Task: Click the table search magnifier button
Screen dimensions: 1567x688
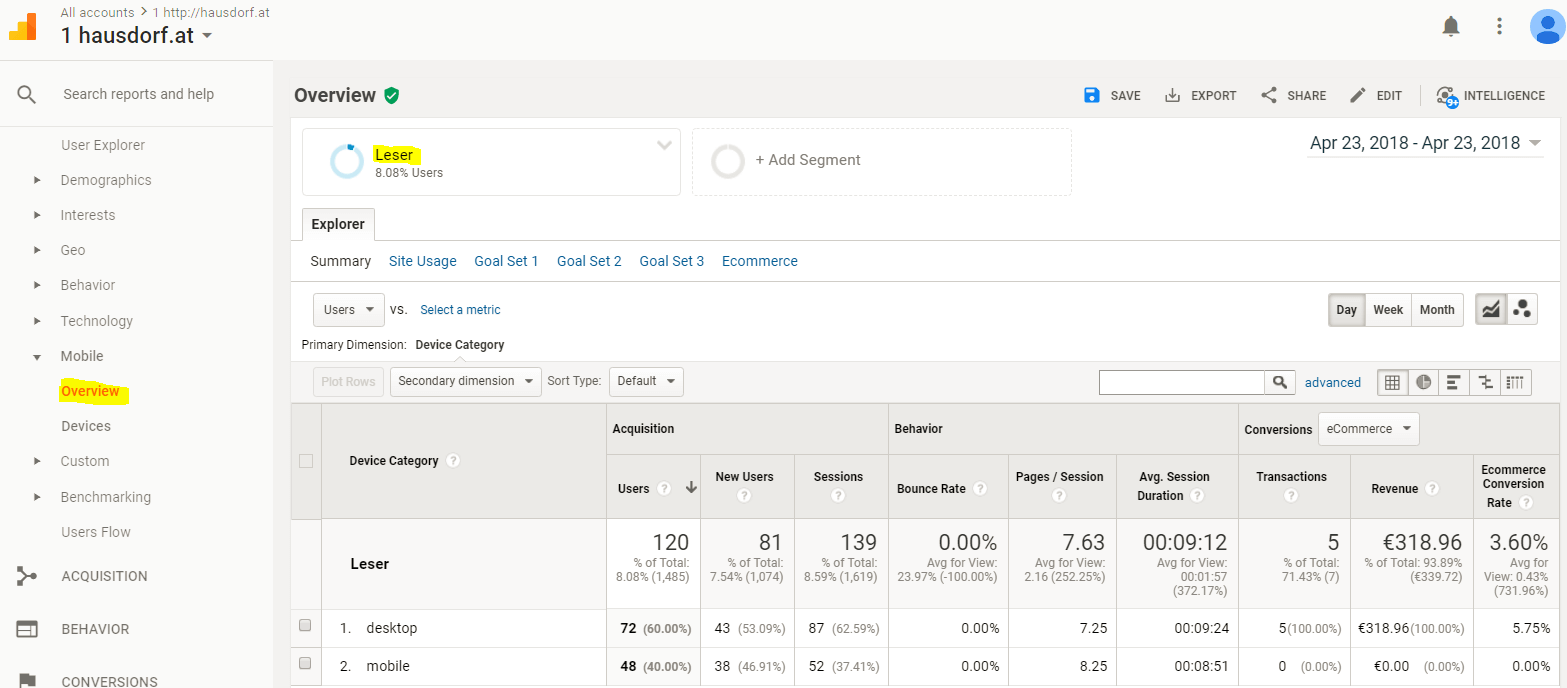Action: point(1279,382)
